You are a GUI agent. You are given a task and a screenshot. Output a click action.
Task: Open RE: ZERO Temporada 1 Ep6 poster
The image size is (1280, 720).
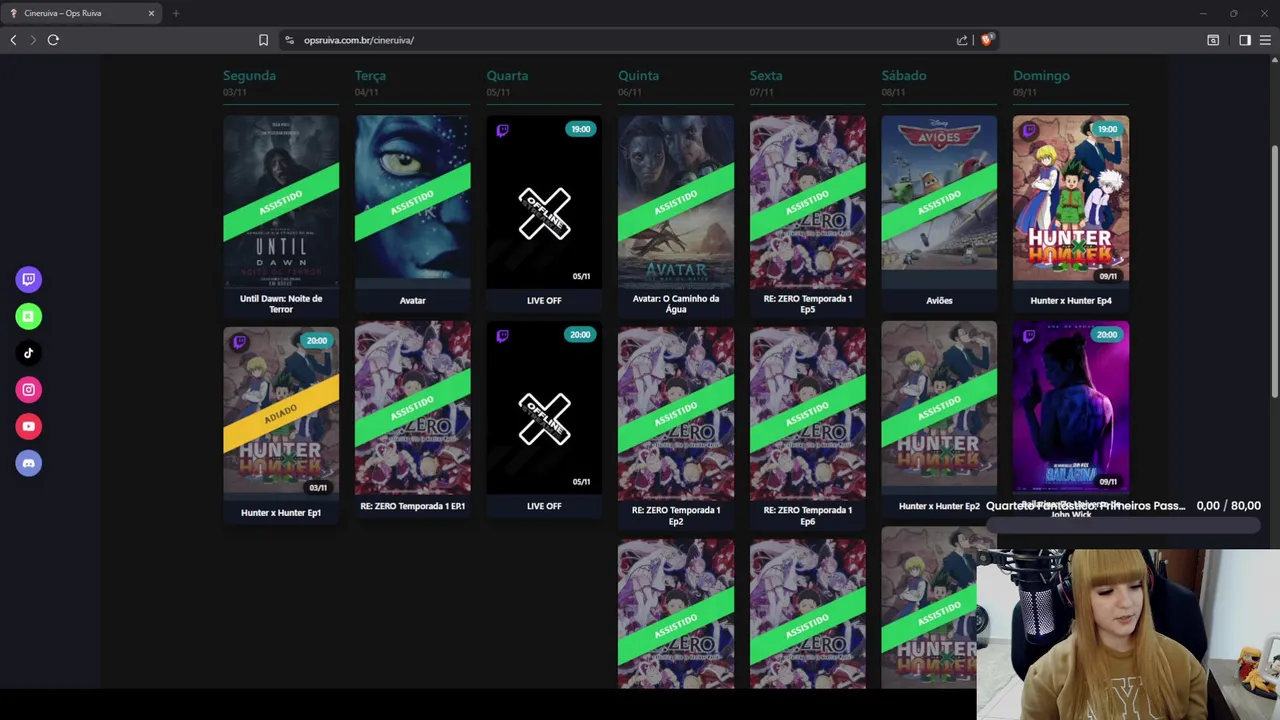pyautogui.click(x=808, y=412)
